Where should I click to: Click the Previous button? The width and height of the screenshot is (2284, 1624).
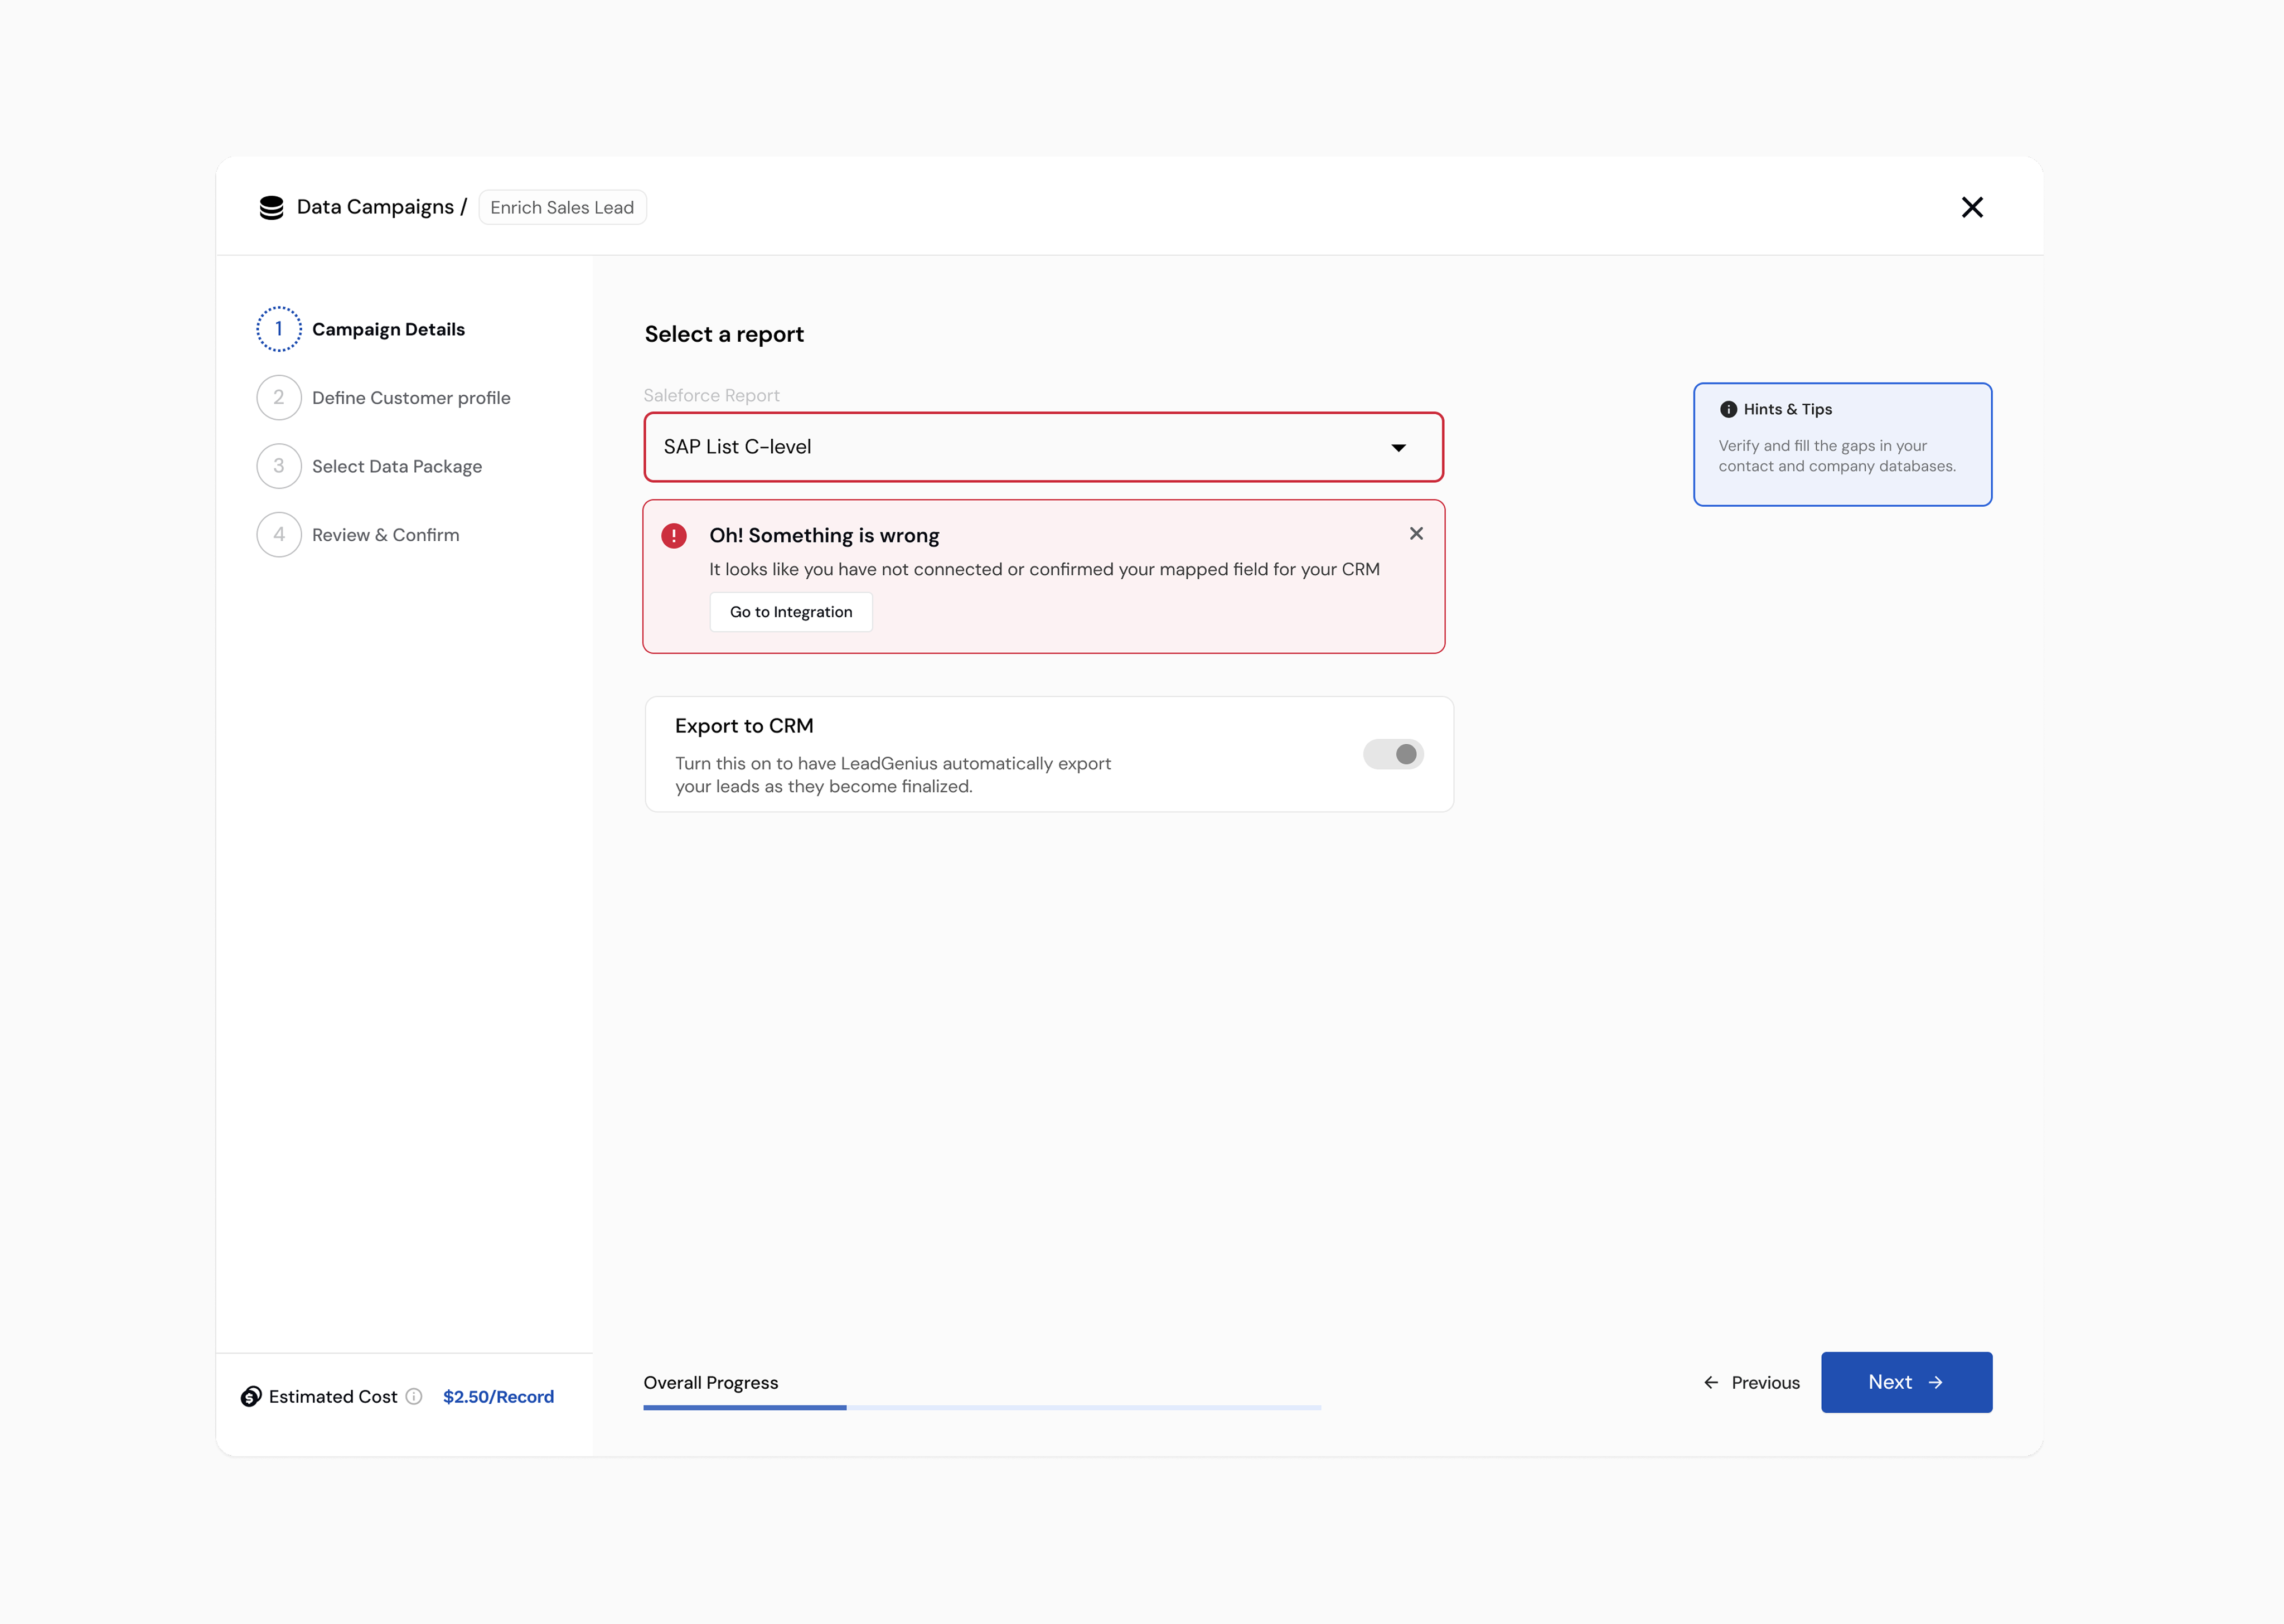[1752, 1382]
